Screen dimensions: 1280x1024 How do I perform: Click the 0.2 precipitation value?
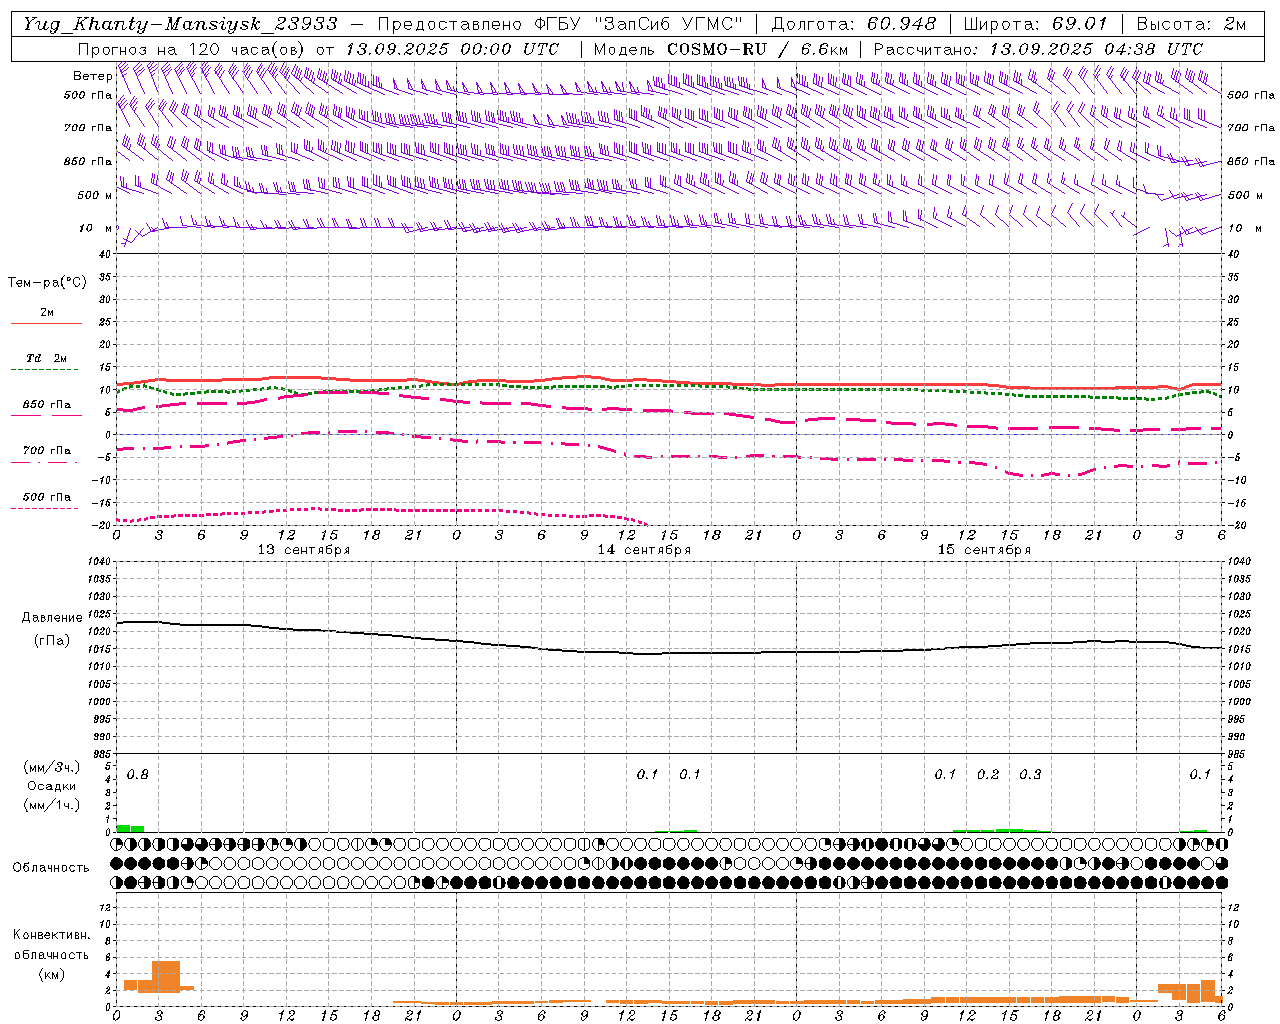[x=988, y=774]
